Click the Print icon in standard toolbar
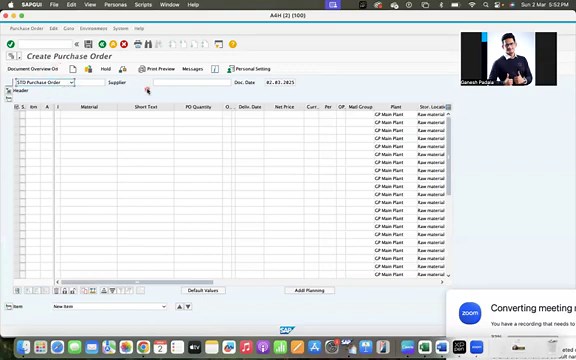This screenshot has width=576, height=360. click(138, 44)
